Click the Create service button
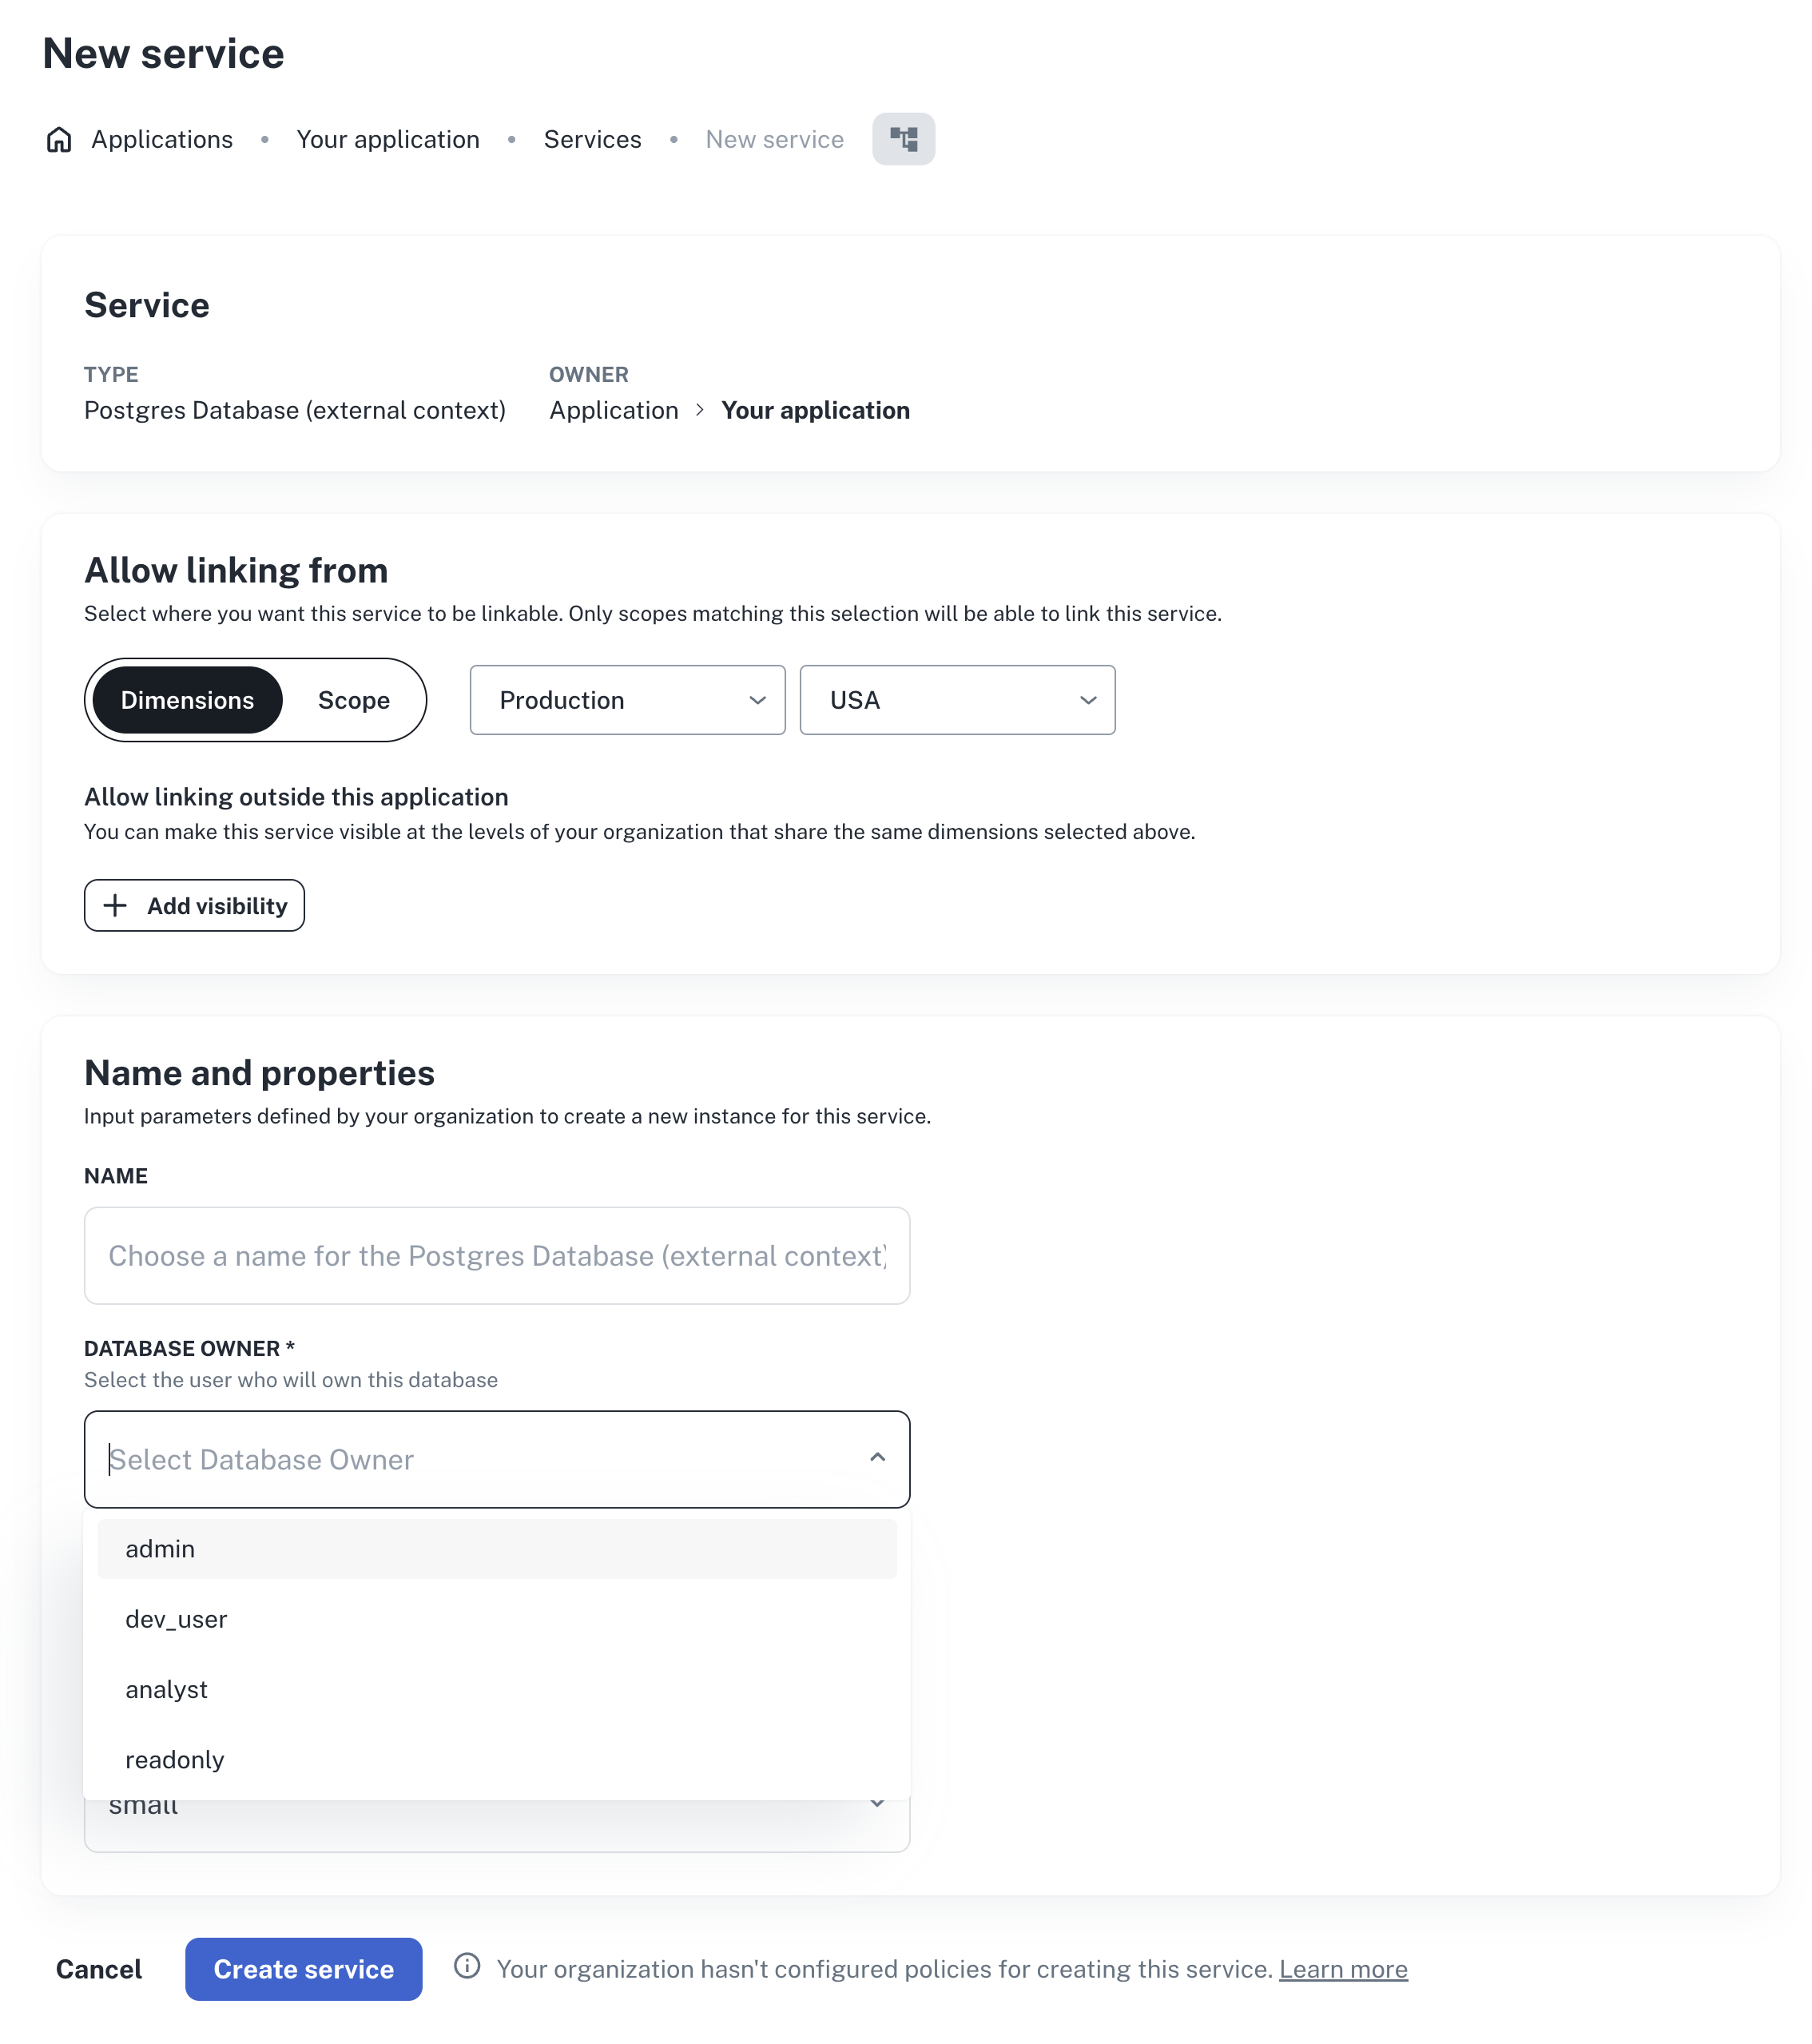 (303, 1968)
